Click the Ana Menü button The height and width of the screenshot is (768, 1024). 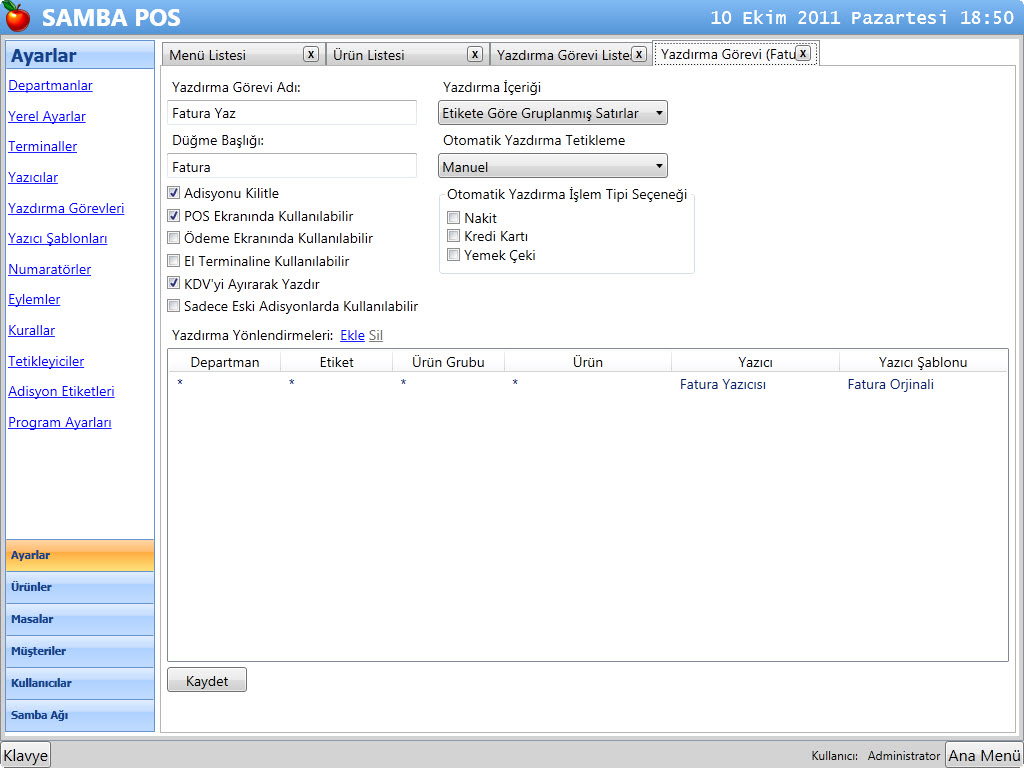(x=984, y=756)
